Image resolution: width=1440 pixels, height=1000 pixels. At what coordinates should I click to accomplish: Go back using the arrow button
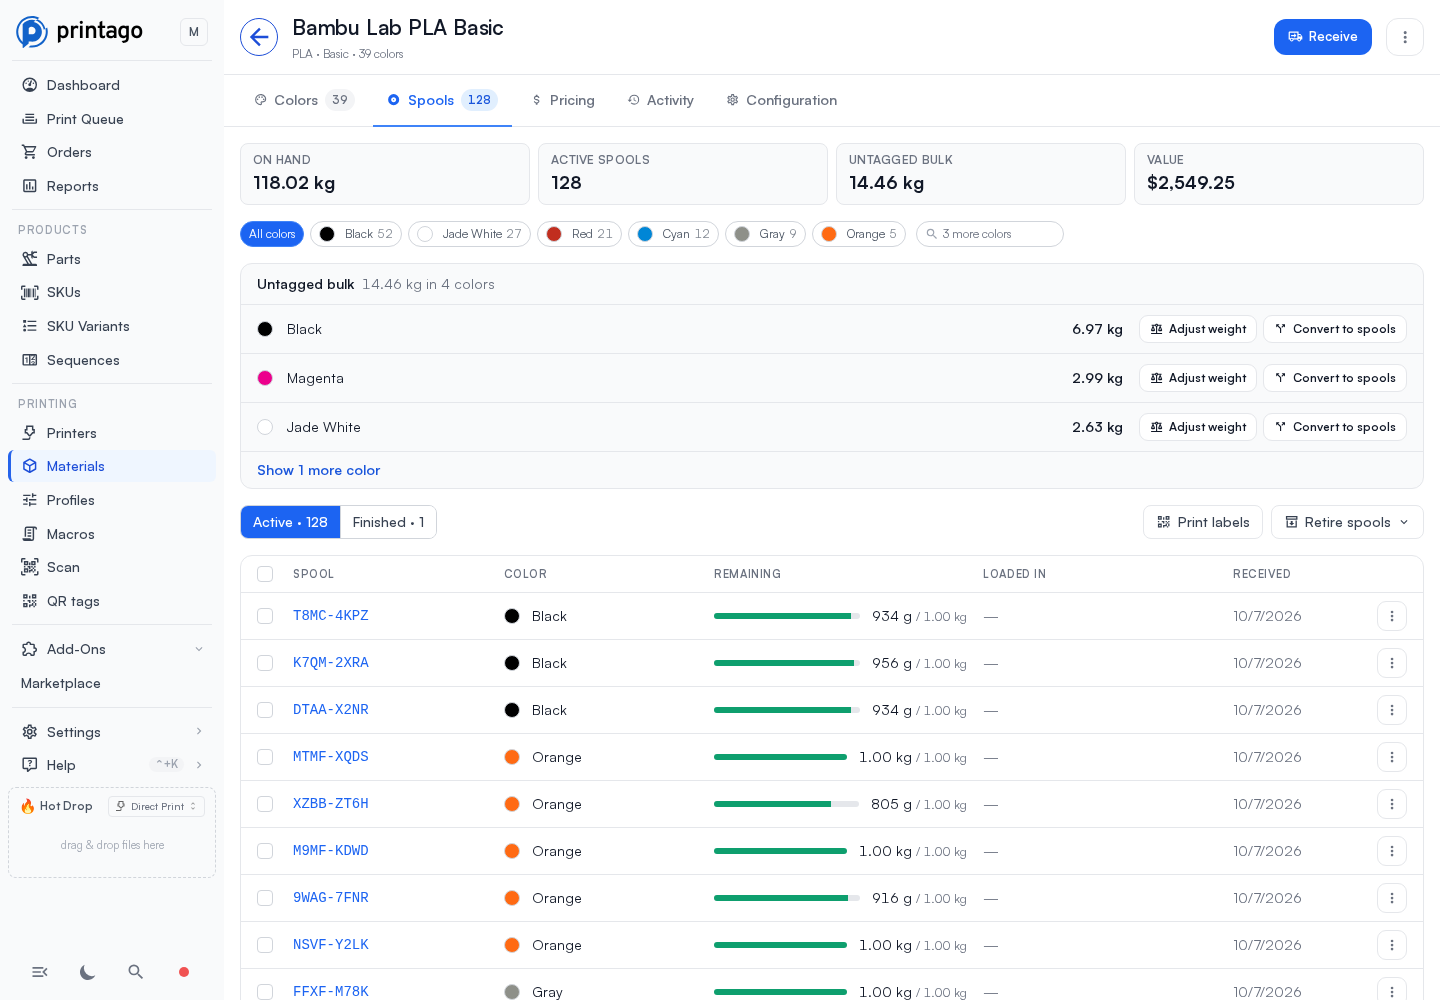pyautogui.click(x=259, y=37)
